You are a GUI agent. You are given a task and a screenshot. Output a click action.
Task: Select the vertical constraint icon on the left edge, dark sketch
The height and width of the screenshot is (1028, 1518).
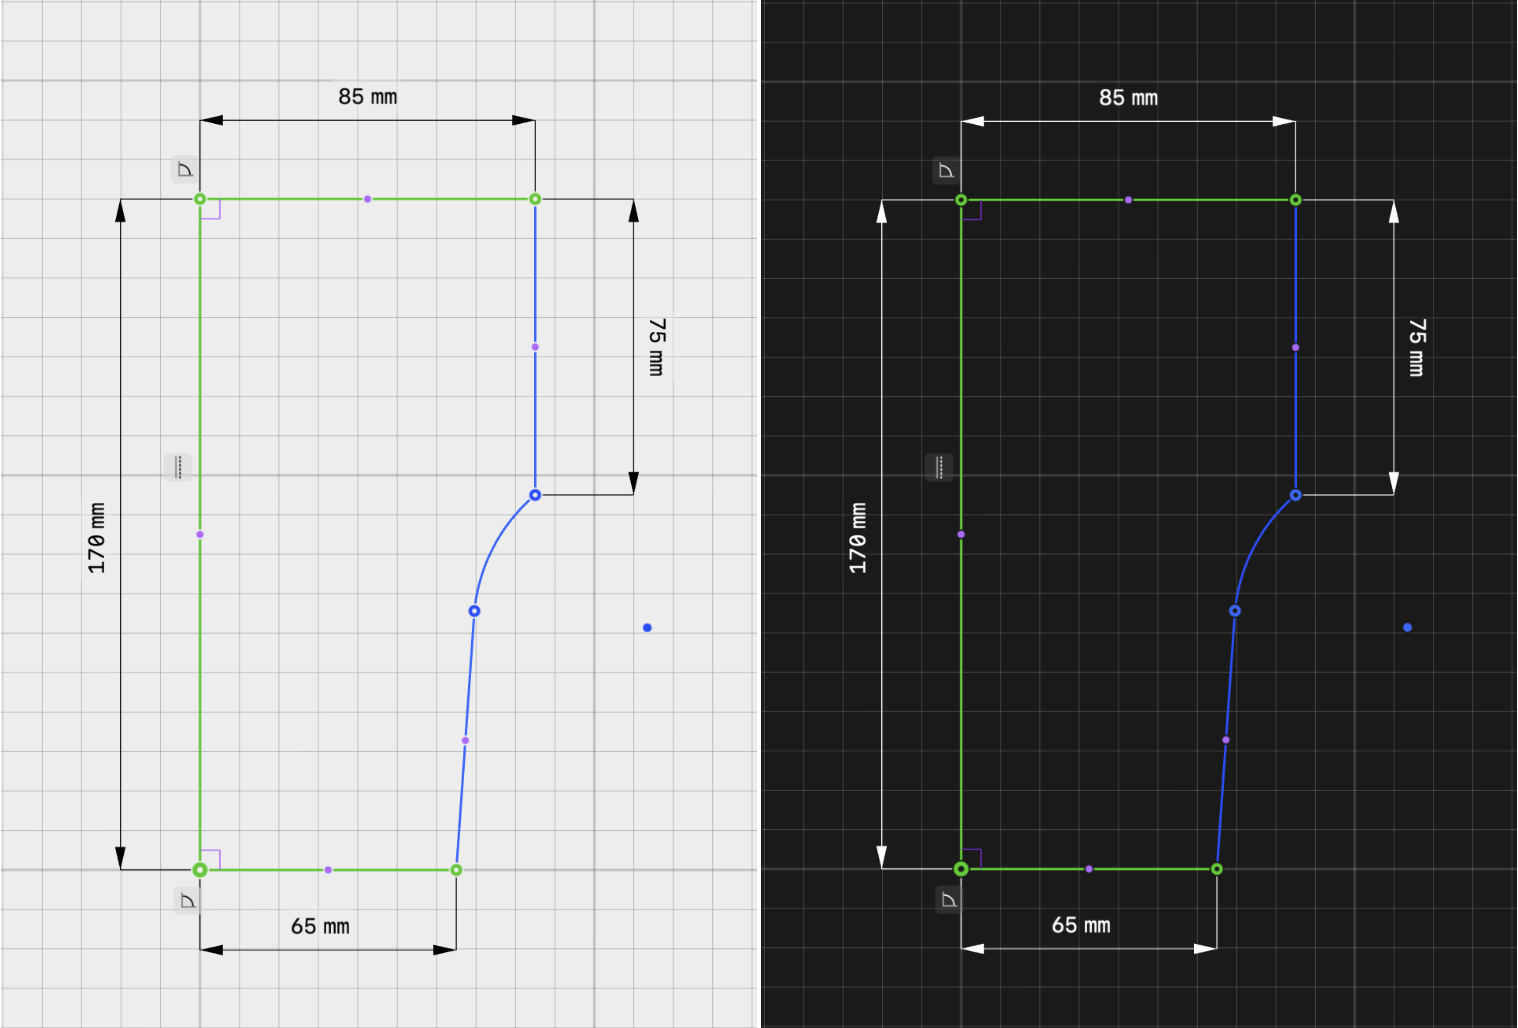tap(939, 467)
